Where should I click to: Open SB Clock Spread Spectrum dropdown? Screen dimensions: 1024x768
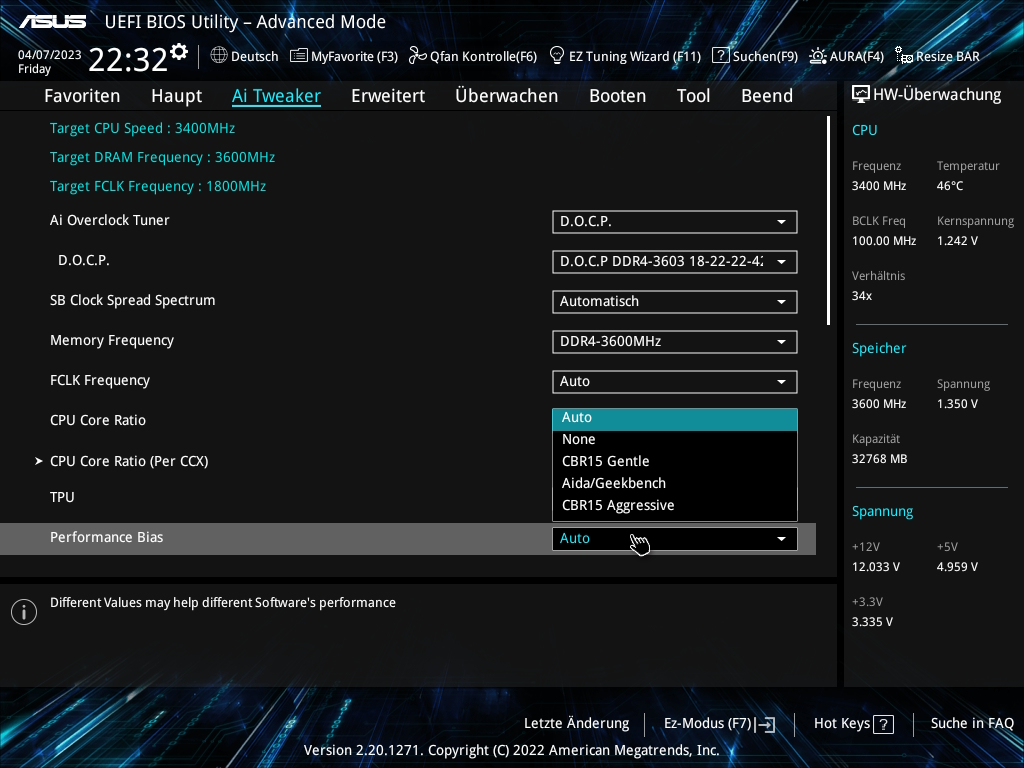(x=675, y=302)
